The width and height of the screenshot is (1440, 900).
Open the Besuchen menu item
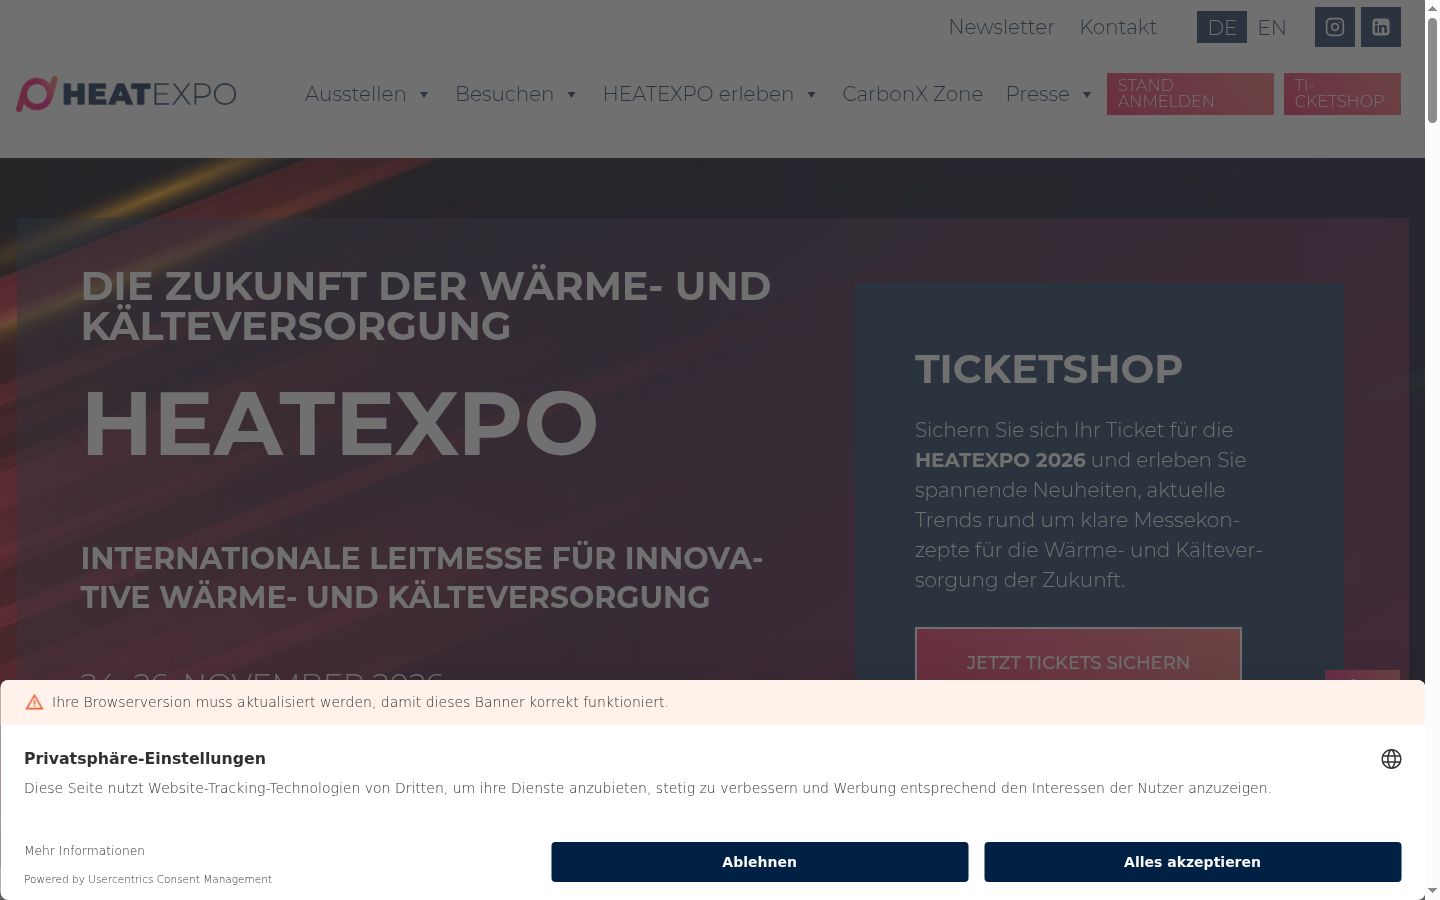click(x=505, y=94)
